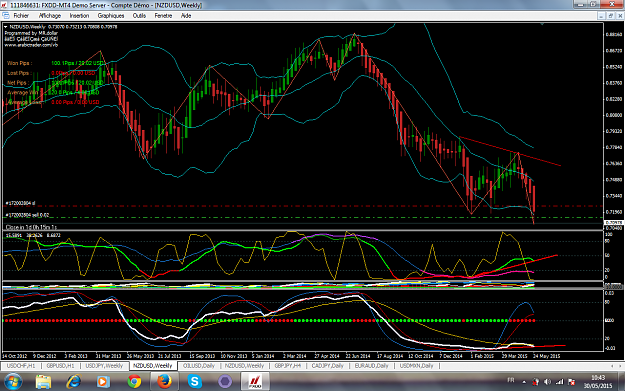
Task: Click the MetaTrader title bar app icon
Action: (x=4, y=5)
